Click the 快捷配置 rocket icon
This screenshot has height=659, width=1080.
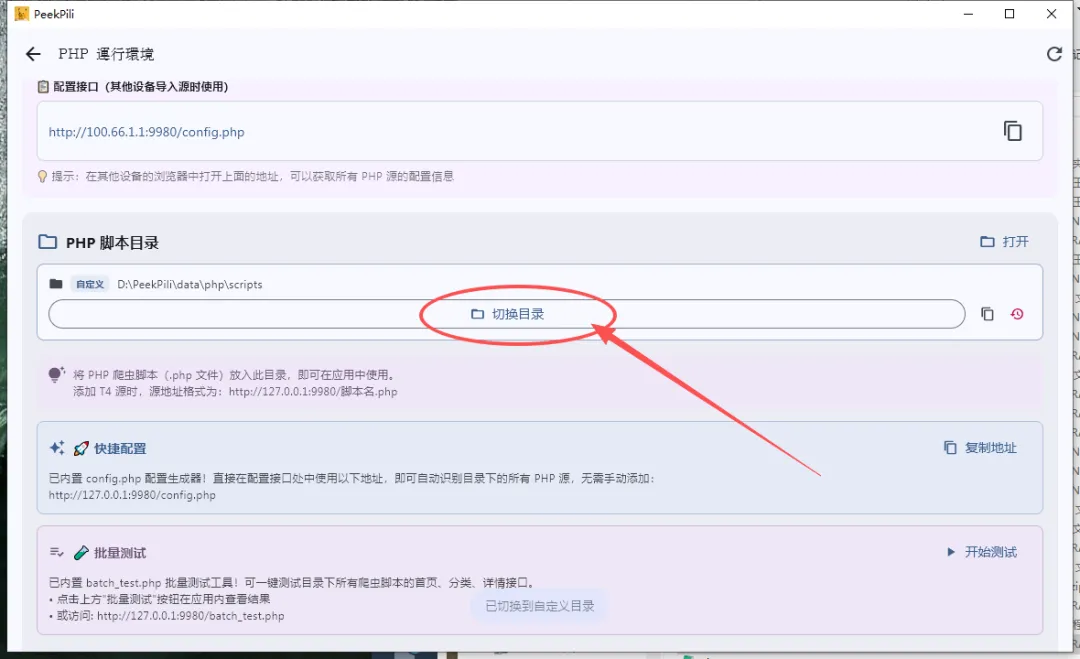point(81,448)
